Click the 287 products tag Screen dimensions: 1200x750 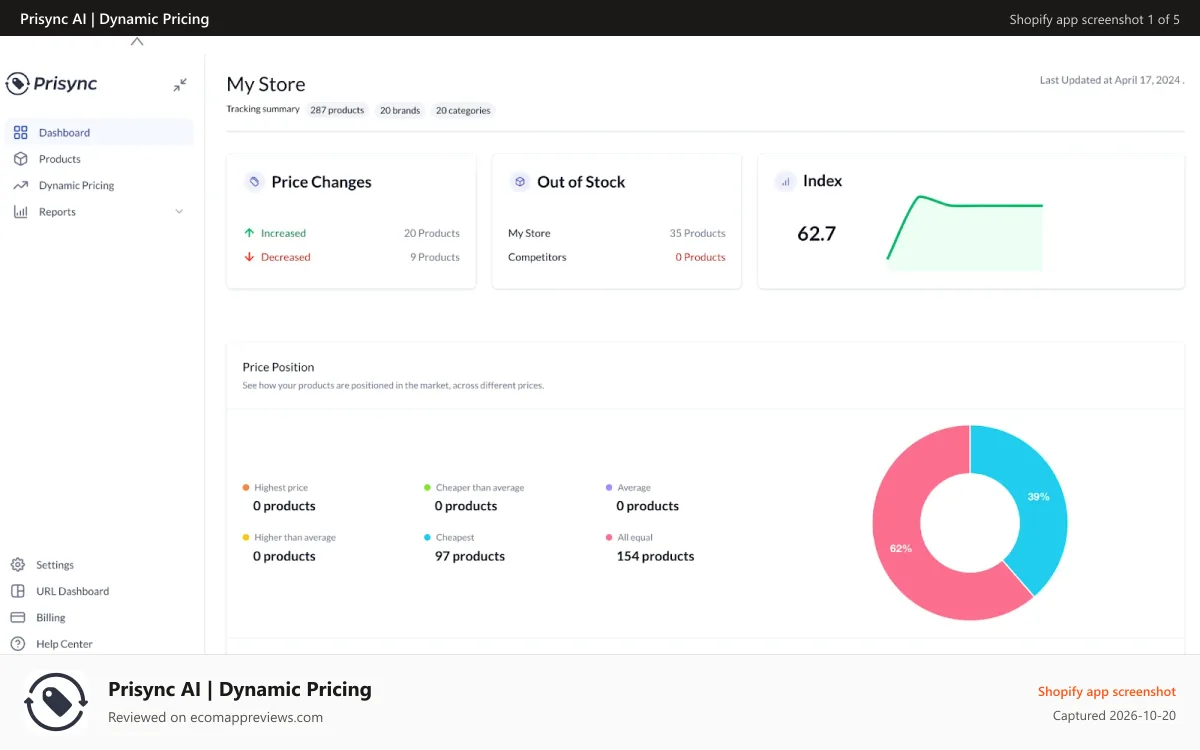point(337,110)
